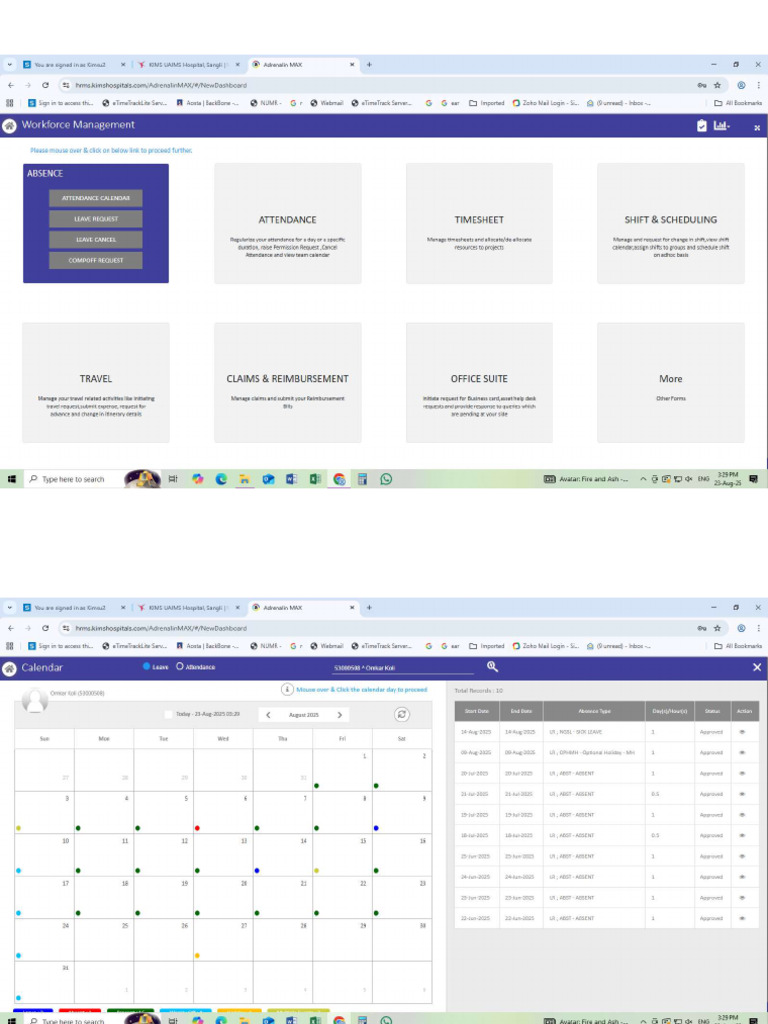The width and height of the screenshot is (768, 1024).
Task: Open the clipboard checklist icon in Workforce Management header
Action: pos(701,125)
